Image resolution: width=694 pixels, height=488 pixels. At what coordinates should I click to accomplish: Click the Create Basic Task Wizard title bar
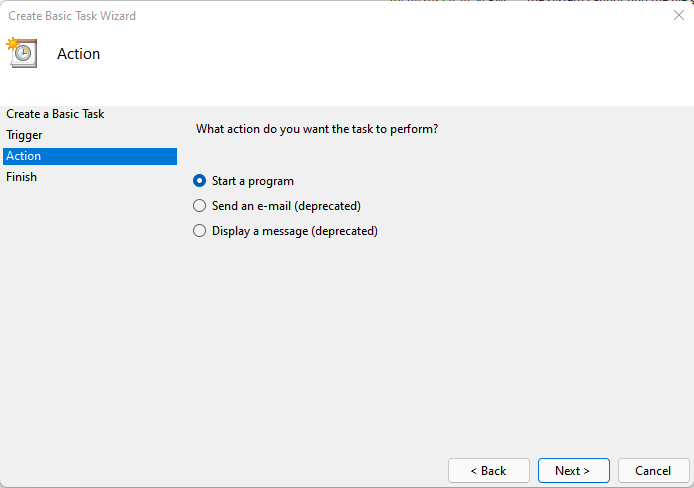[300, 16]
